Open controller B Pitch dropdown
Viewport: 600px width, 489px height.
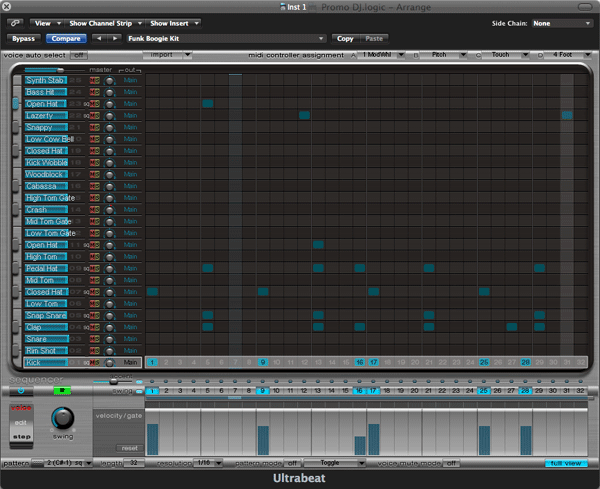click(x=443, y=55)
